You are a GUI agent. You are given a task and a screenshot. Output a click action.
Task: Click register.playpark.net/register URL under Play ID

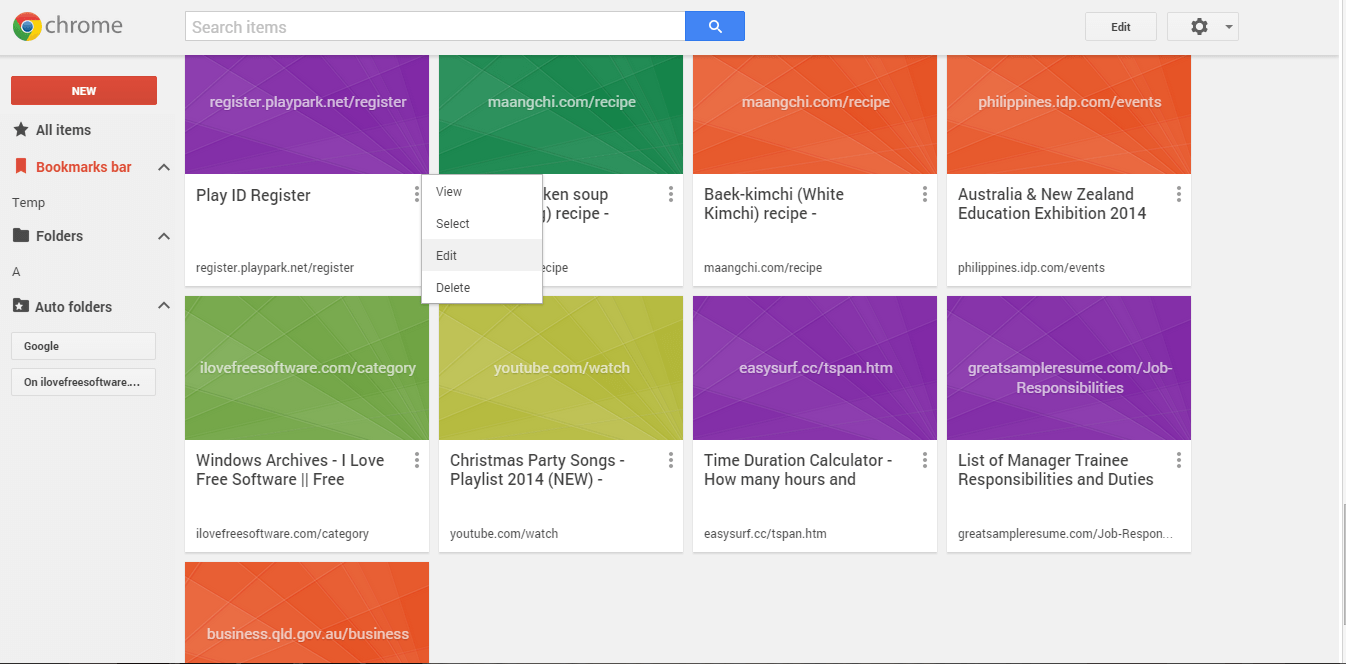tap(275, 268)
